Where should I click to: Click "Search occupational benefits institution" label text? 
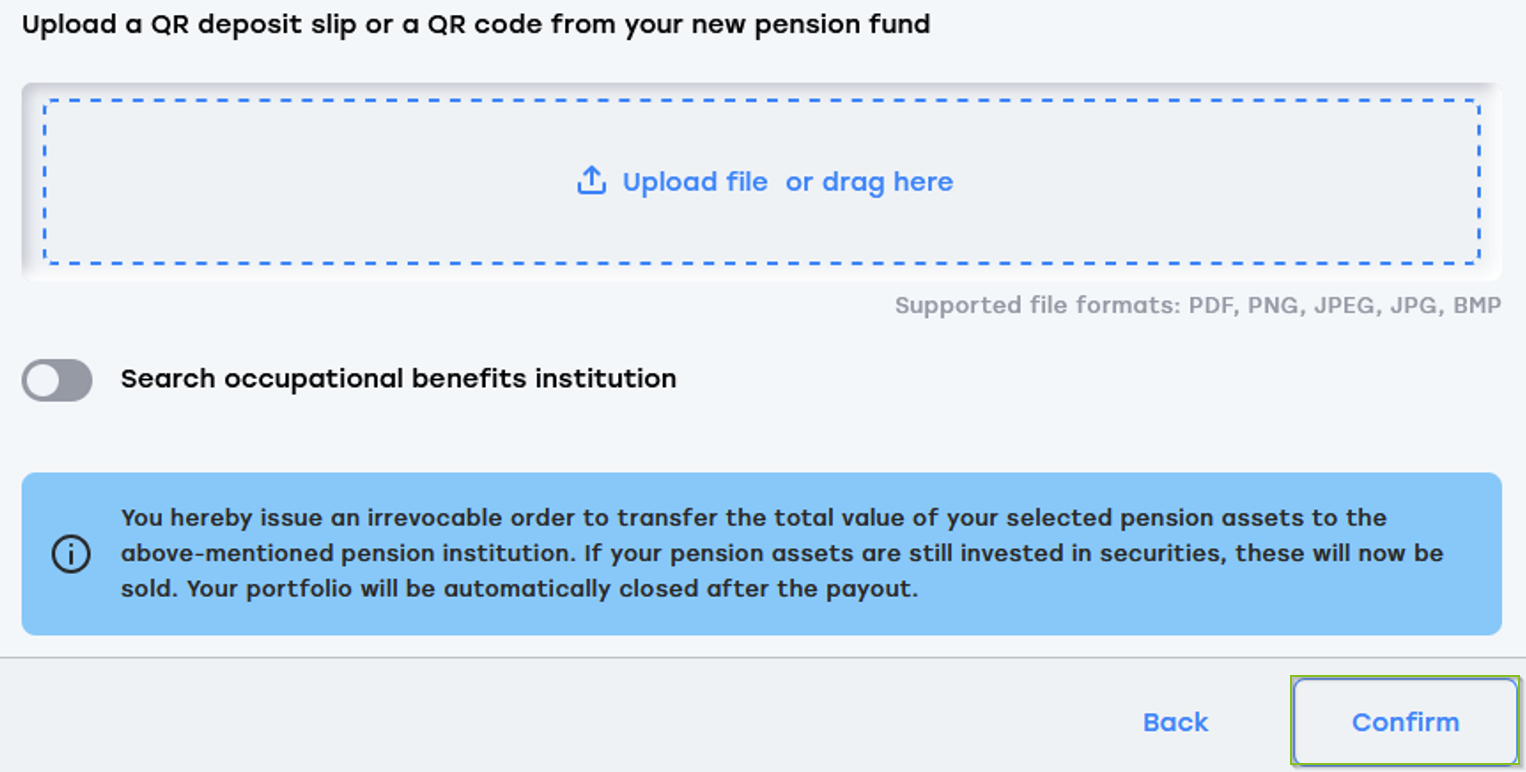click(399, 379)
